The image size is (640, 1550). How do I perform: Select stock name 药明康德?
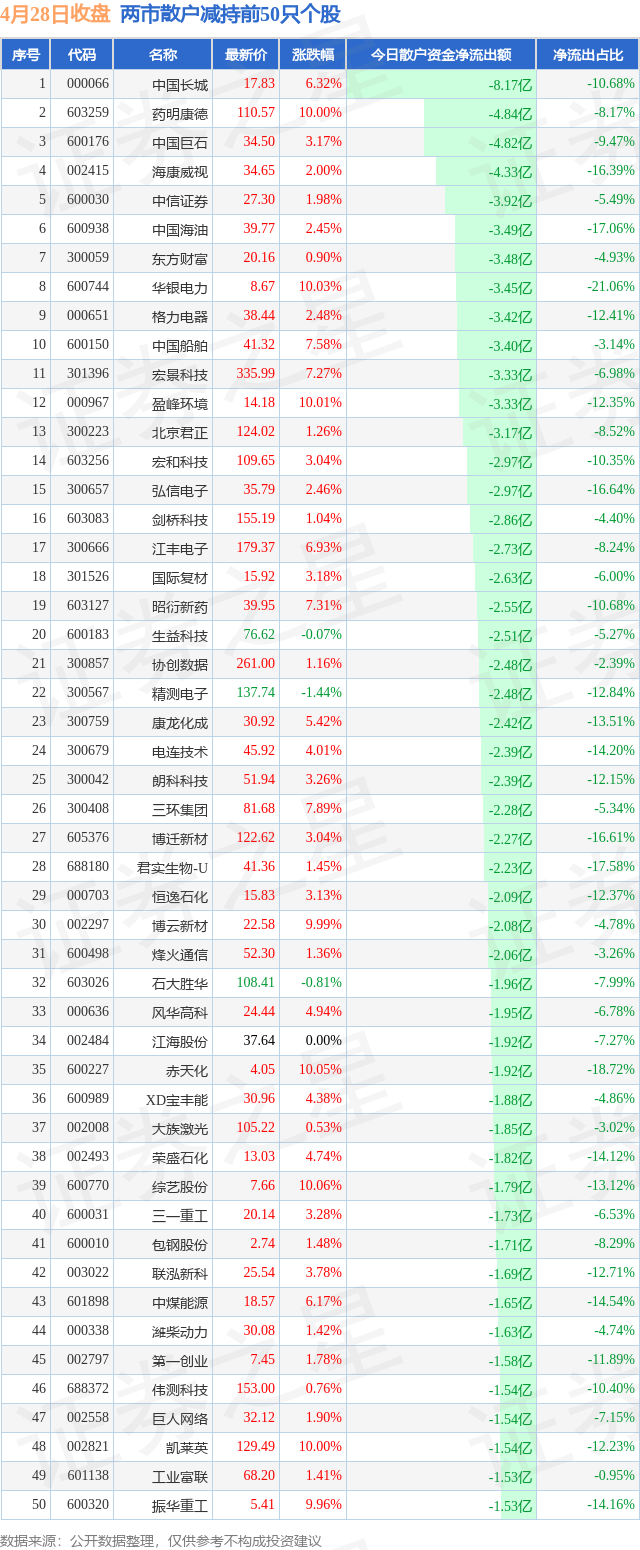[181, 113]
